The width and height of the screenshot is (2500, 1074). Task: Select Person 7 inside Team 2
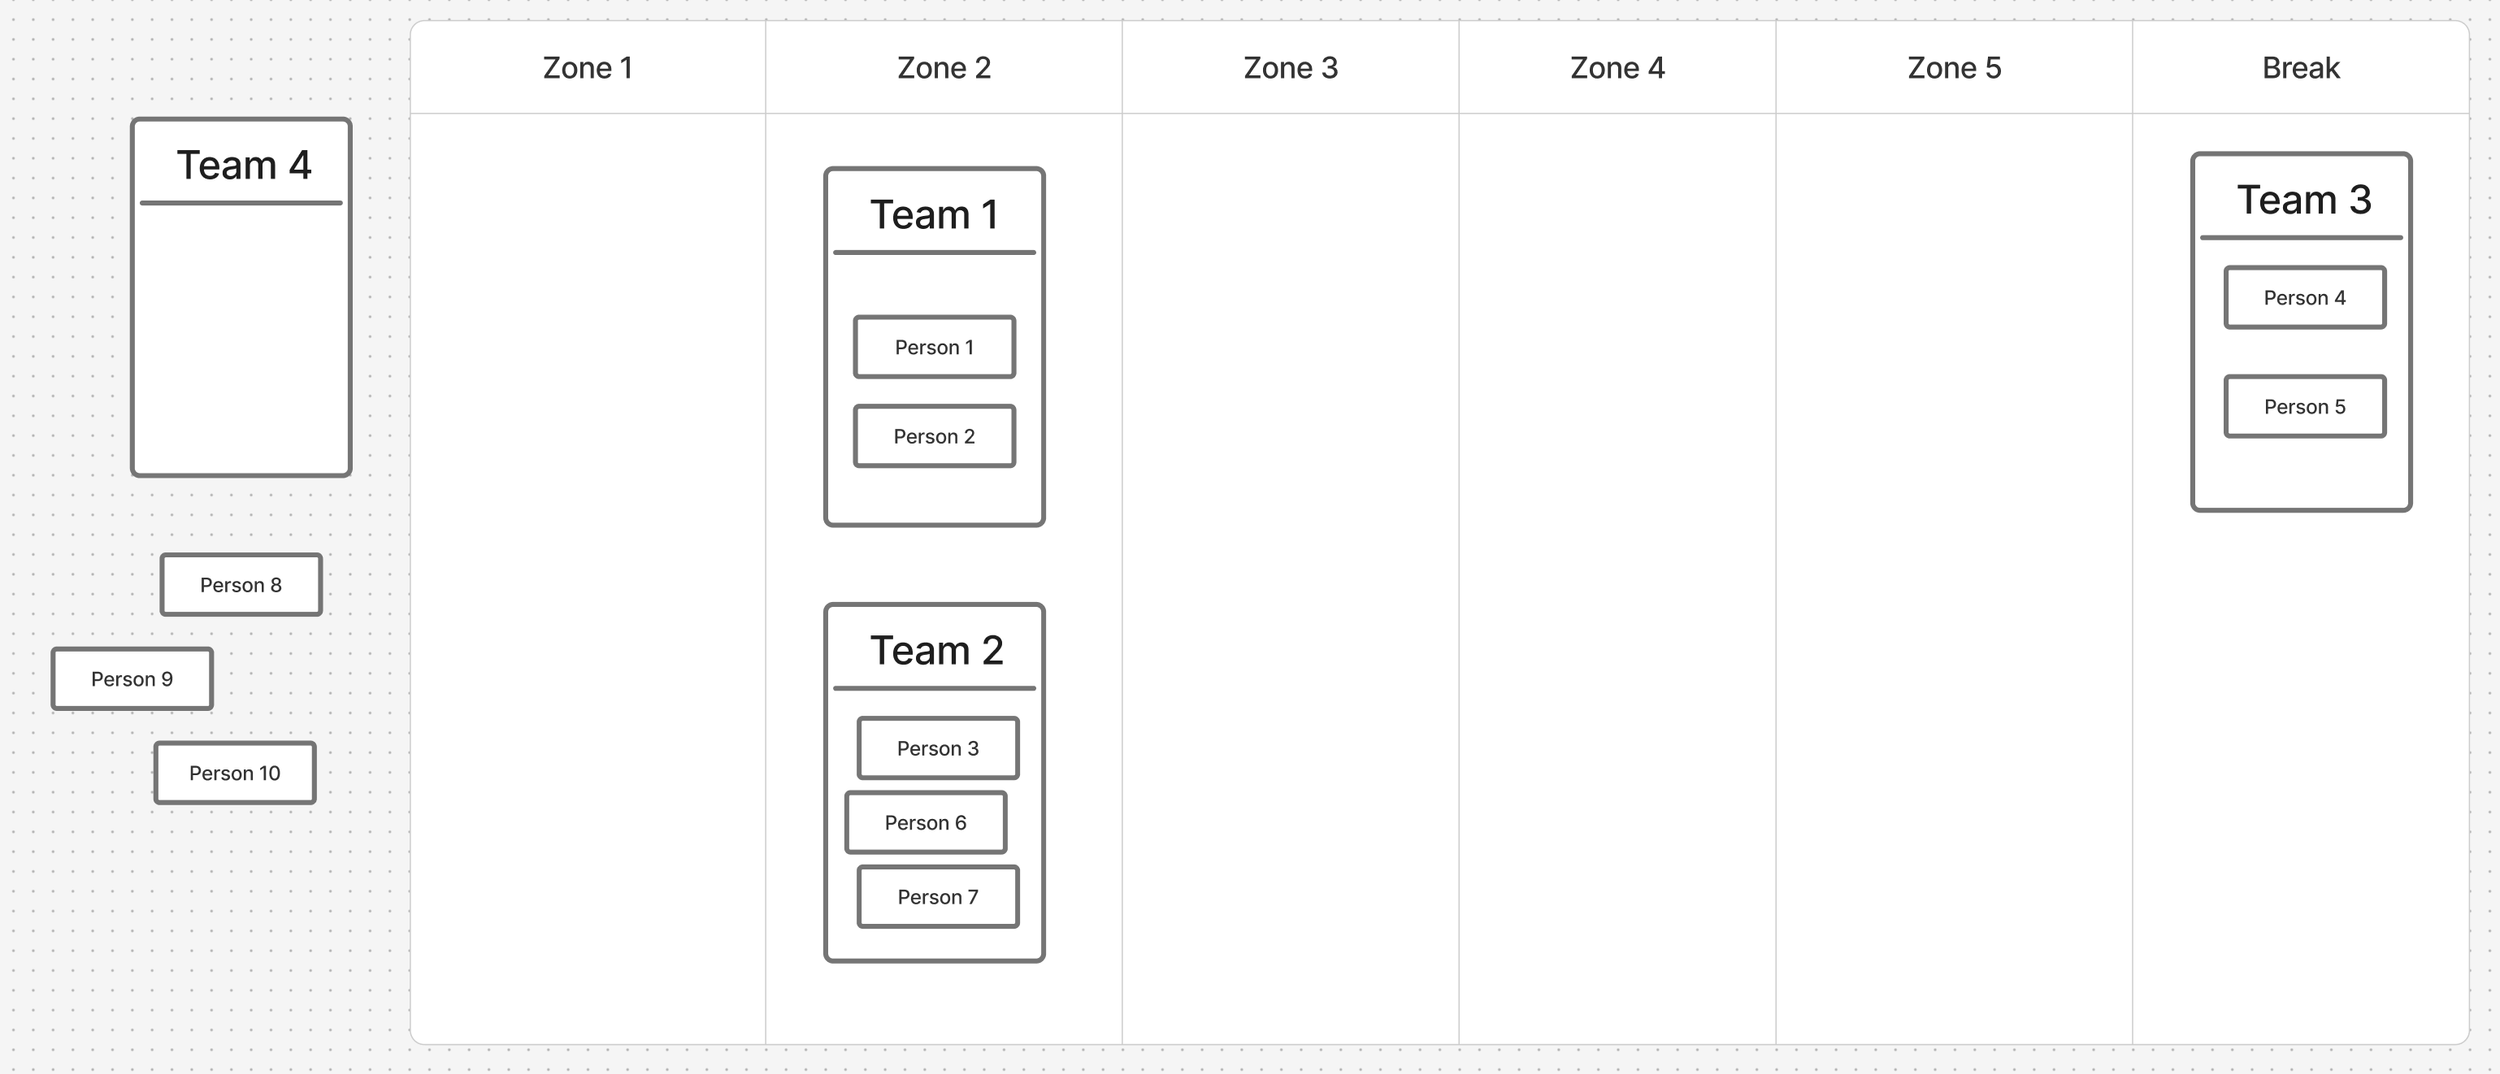pyautogui.click(x=938, y=897)
